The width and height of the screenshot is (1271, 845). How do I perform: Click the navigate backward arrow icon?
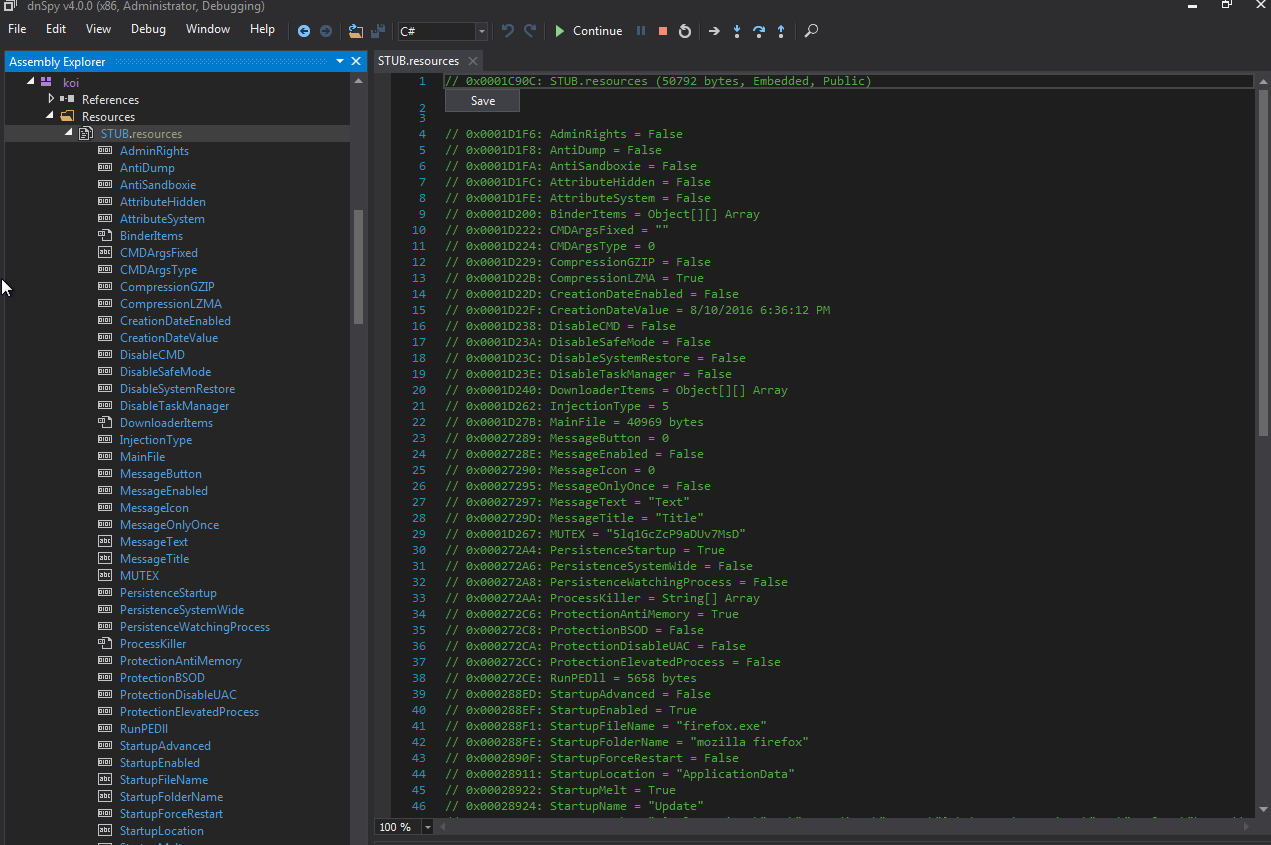coord(304,31)
